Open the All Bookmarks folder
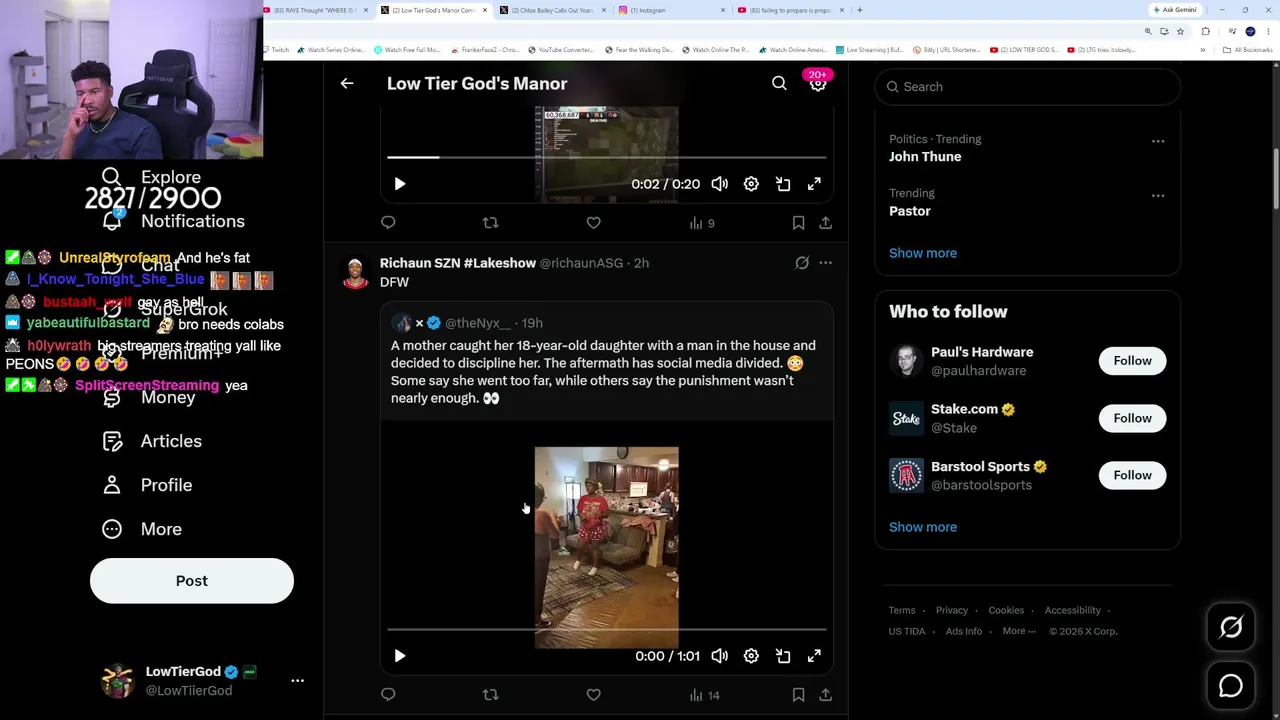 pyautogui.click(x=1247, y=50)
